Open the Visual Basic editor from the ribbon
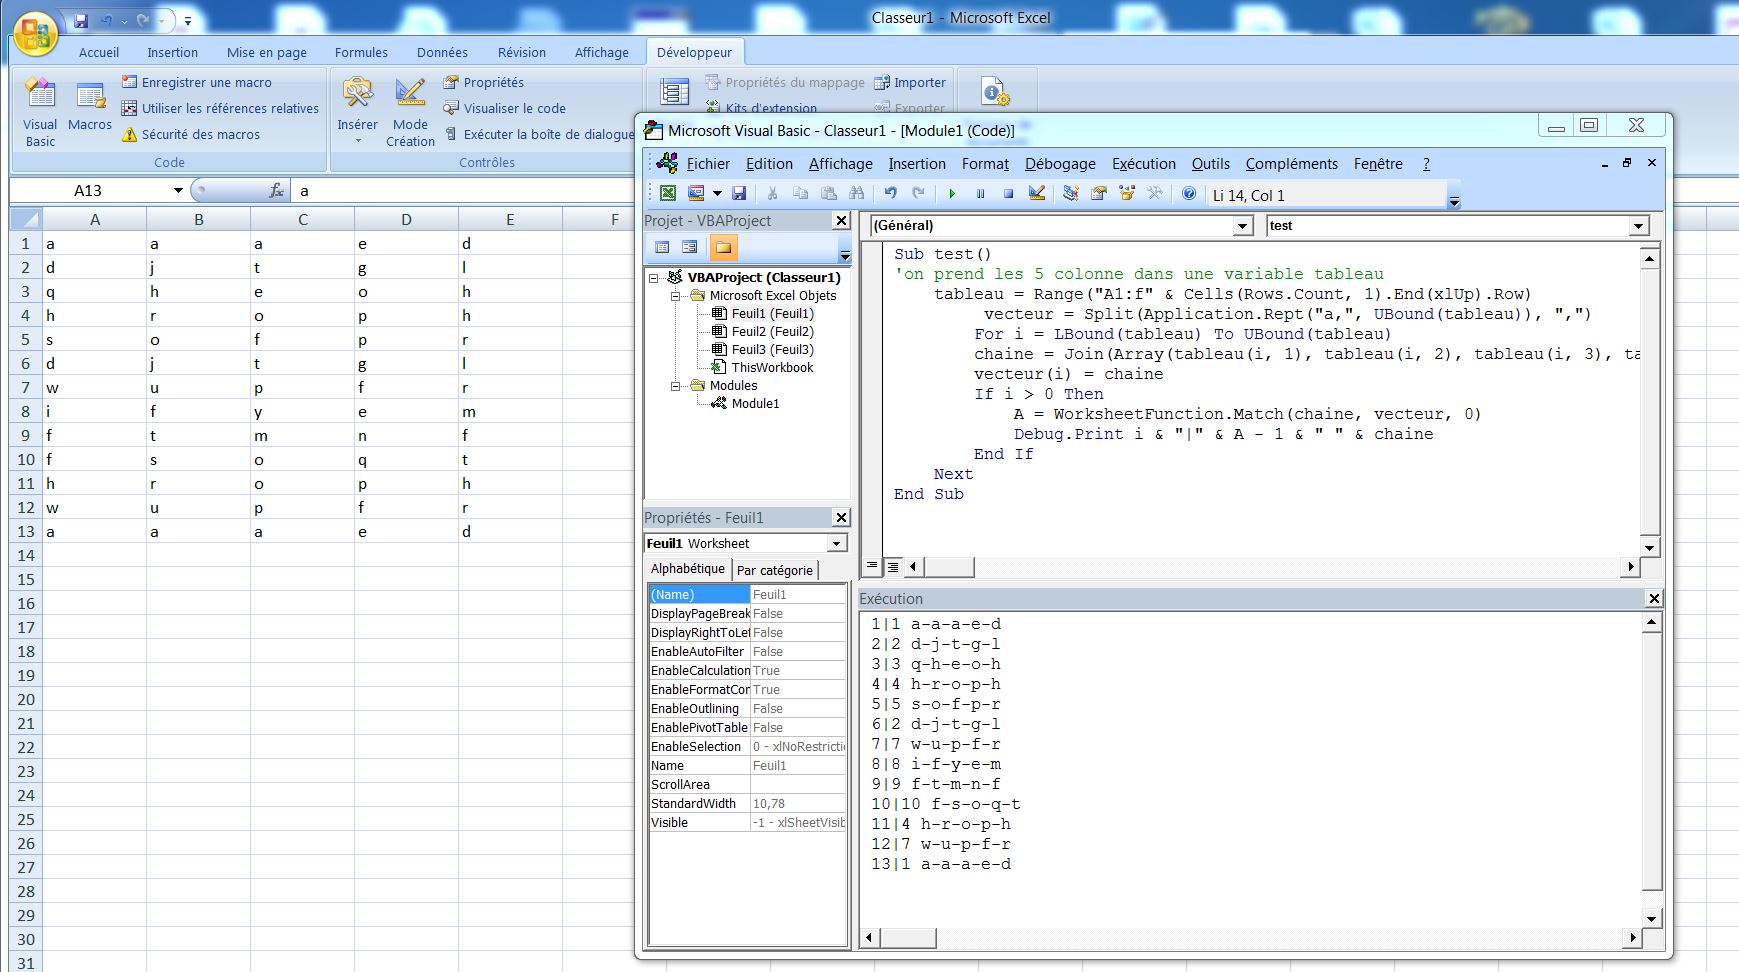The width and height of the screenshot is (1739, 972). 40,112
